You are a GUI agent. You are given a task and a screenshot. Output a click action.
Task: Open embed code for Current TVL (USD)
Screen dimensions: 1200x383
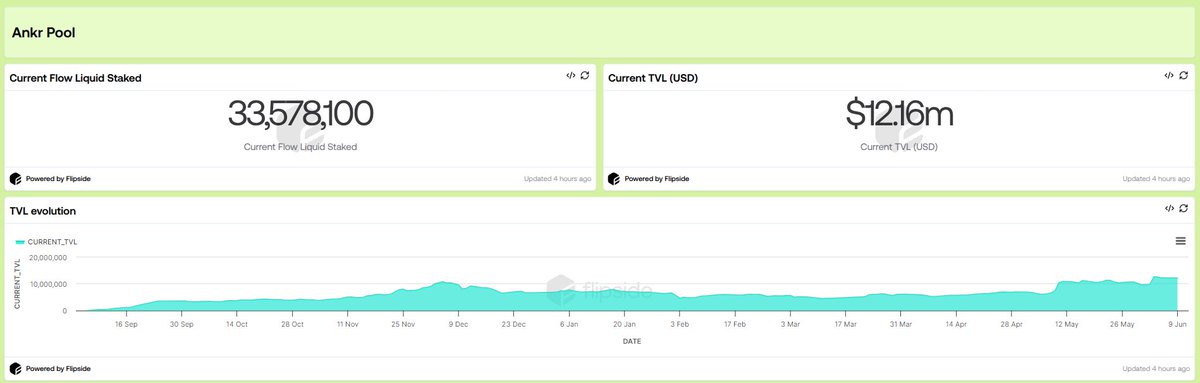tap(1168, 75)
